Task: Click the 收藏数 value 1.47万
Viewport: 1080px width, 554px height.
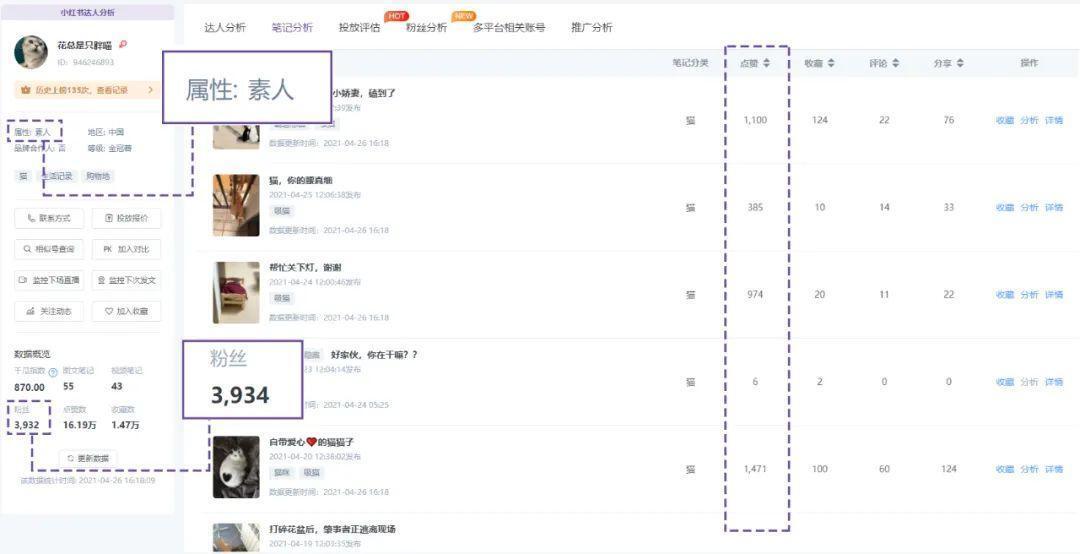Action: click(x=125, y=425)
